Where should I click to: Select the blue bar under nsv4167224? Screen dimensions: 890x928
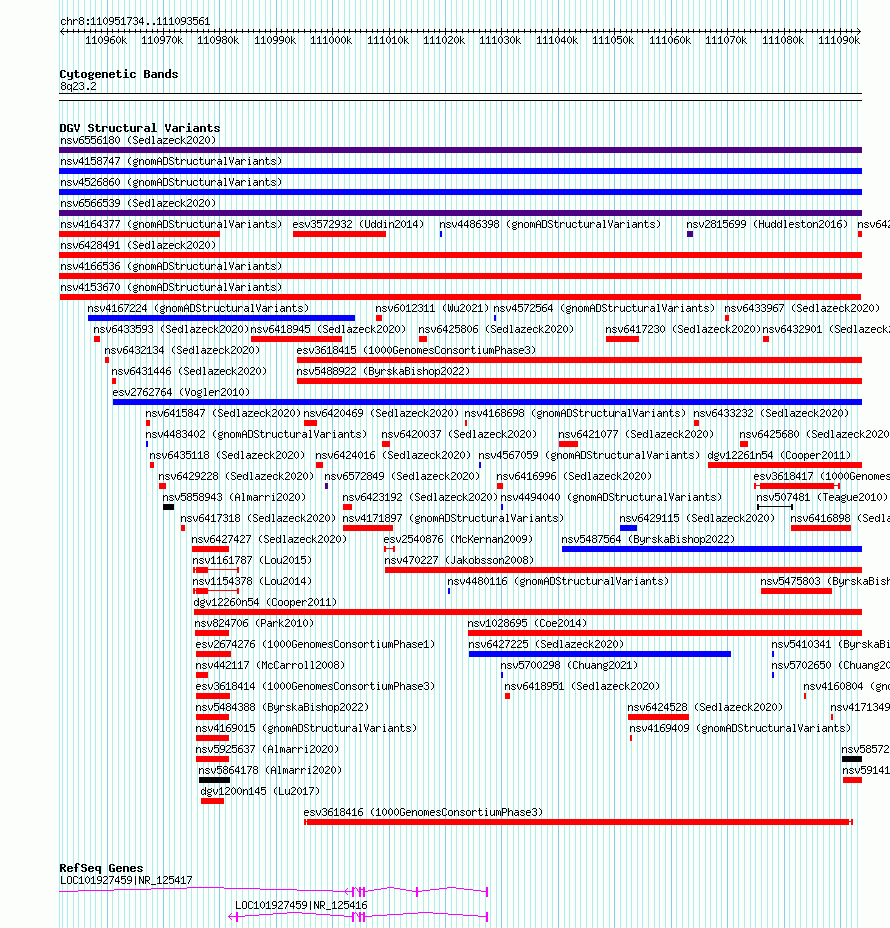tap(221, 318)
